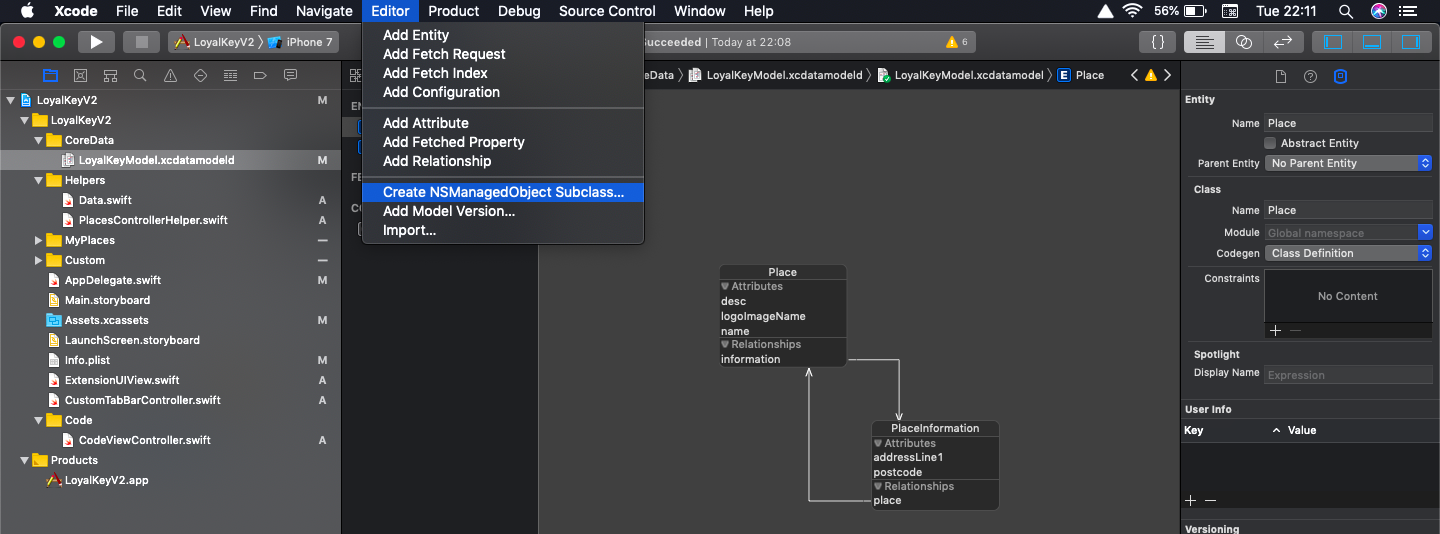Choose Create NSManagedObject Subclass menu item
The image size is (1440, 534).
pos(503,192)
